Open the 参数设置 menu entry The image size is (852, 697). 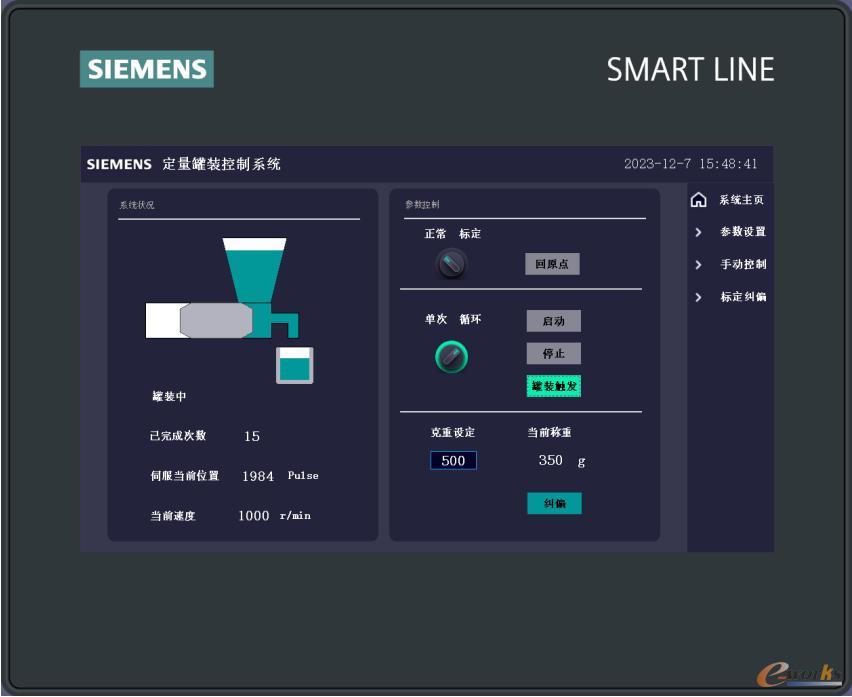(x=743, y=232)
